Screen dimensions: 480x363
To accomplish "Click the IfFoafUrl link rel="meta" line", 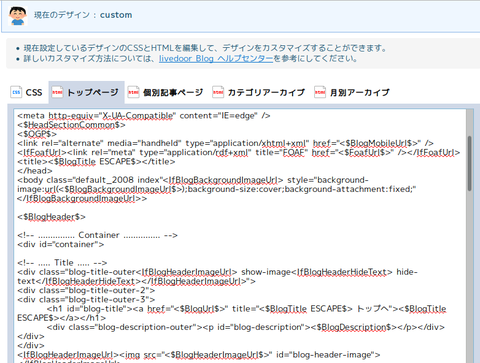I will point(239,153).
